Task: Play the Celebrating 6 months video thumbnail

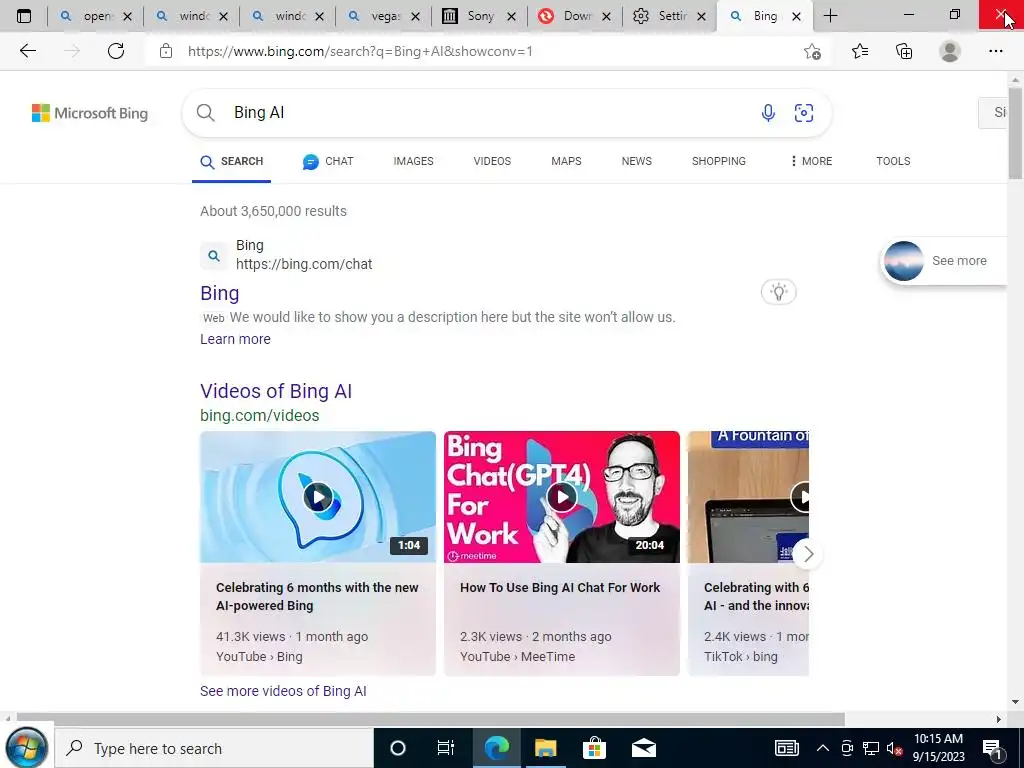Action: pyautogui.click(x=318, y=497)
